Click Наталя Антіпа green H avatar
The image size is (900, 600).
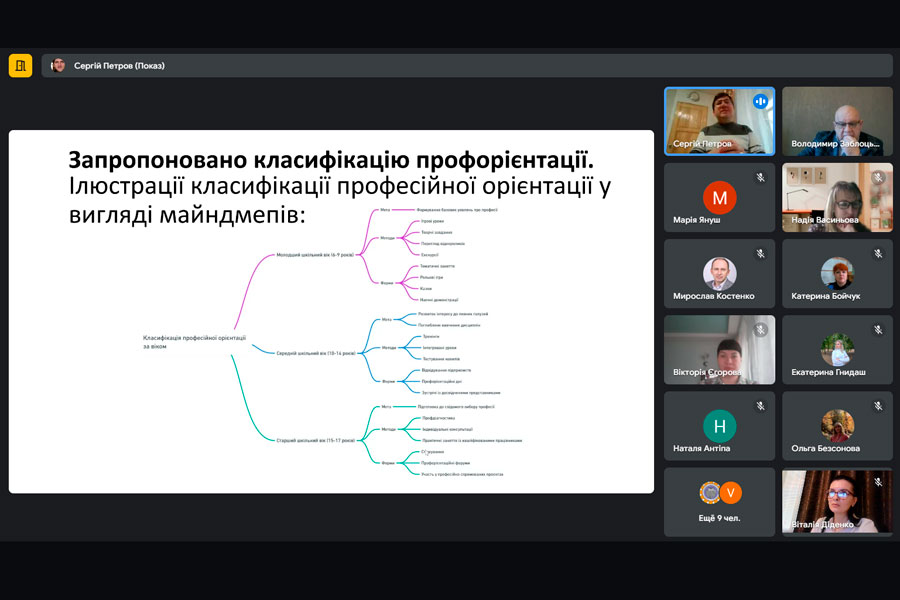point(719,426)
